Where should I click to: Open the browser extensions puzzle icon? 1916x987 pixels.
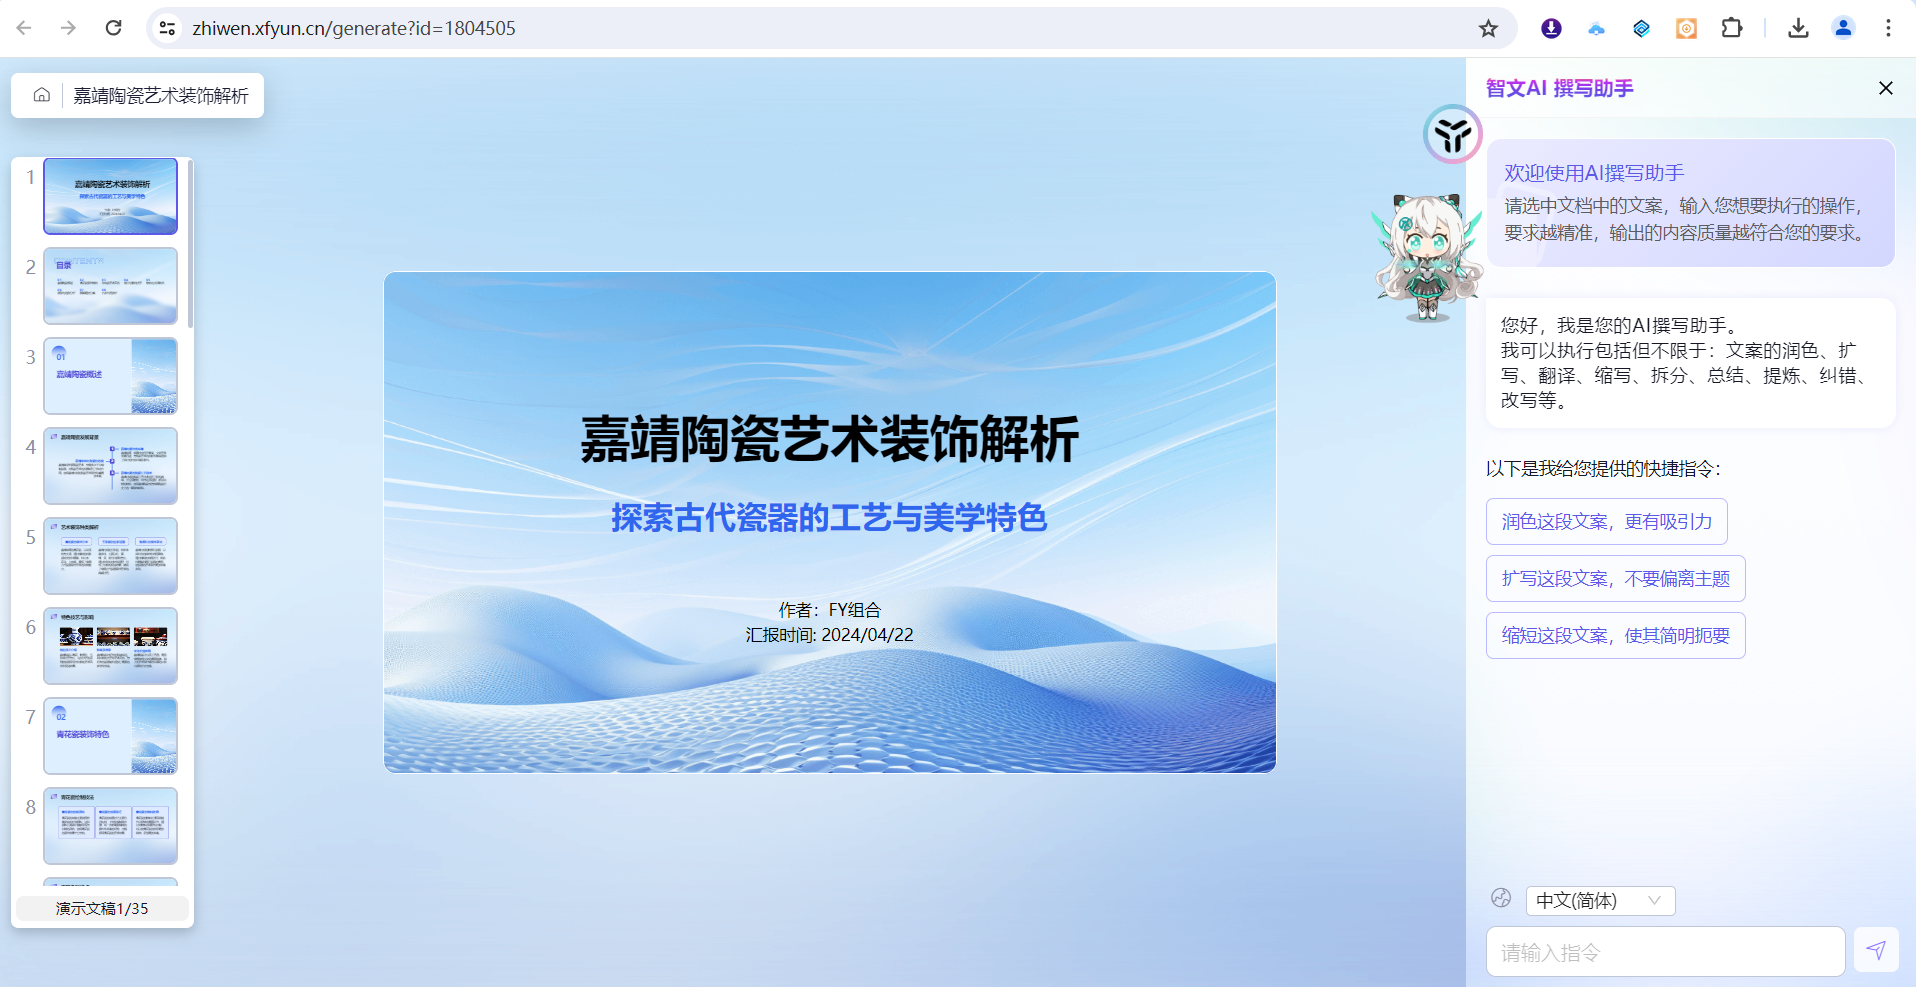[1732, 28]
